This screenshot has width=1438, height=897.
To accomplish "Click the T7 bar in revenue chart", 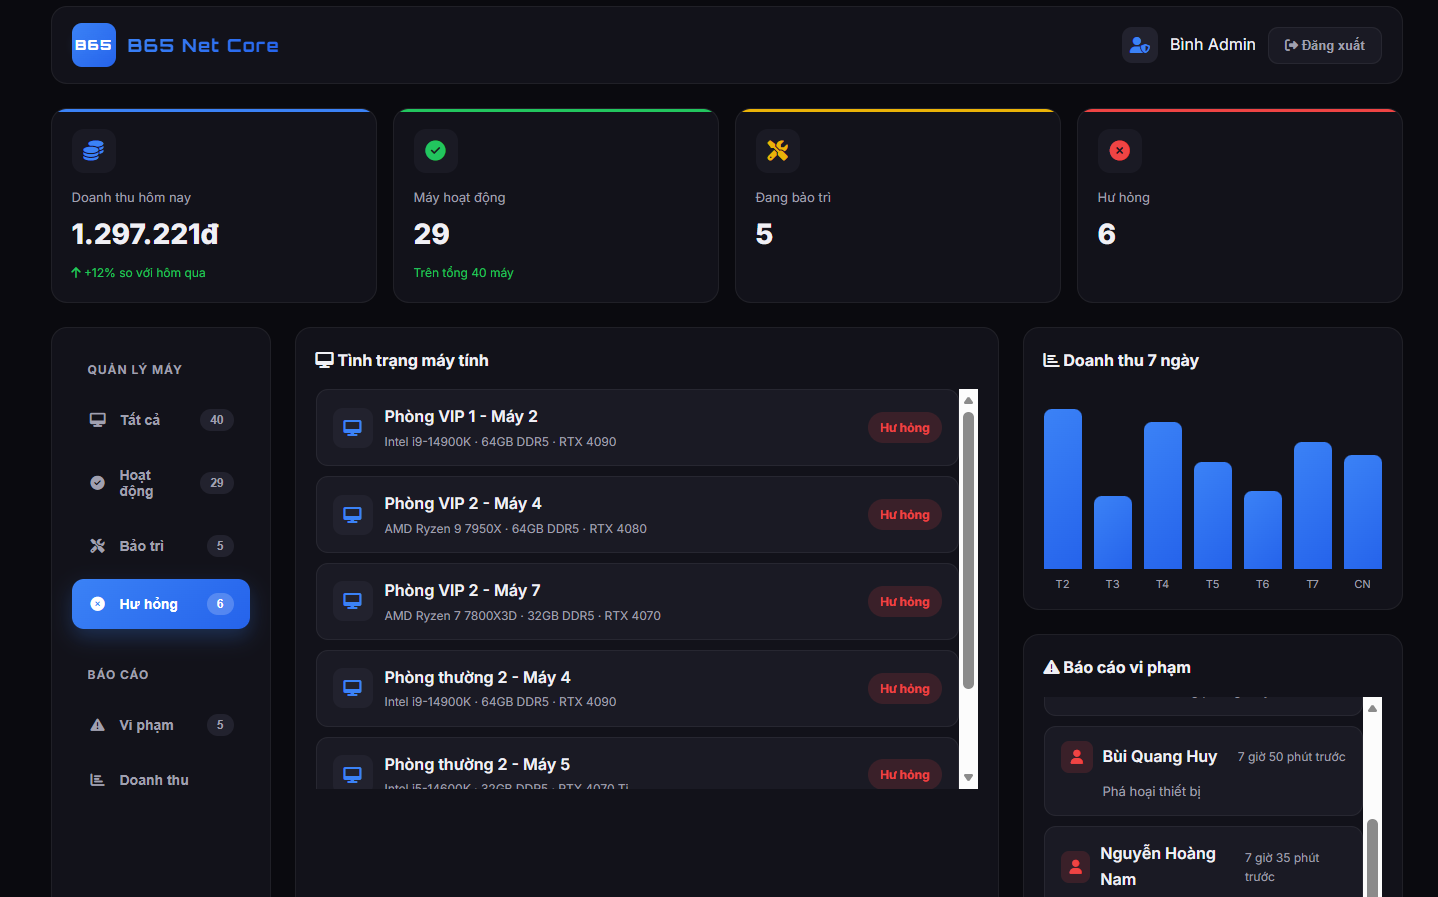I will coord(1312,505).
